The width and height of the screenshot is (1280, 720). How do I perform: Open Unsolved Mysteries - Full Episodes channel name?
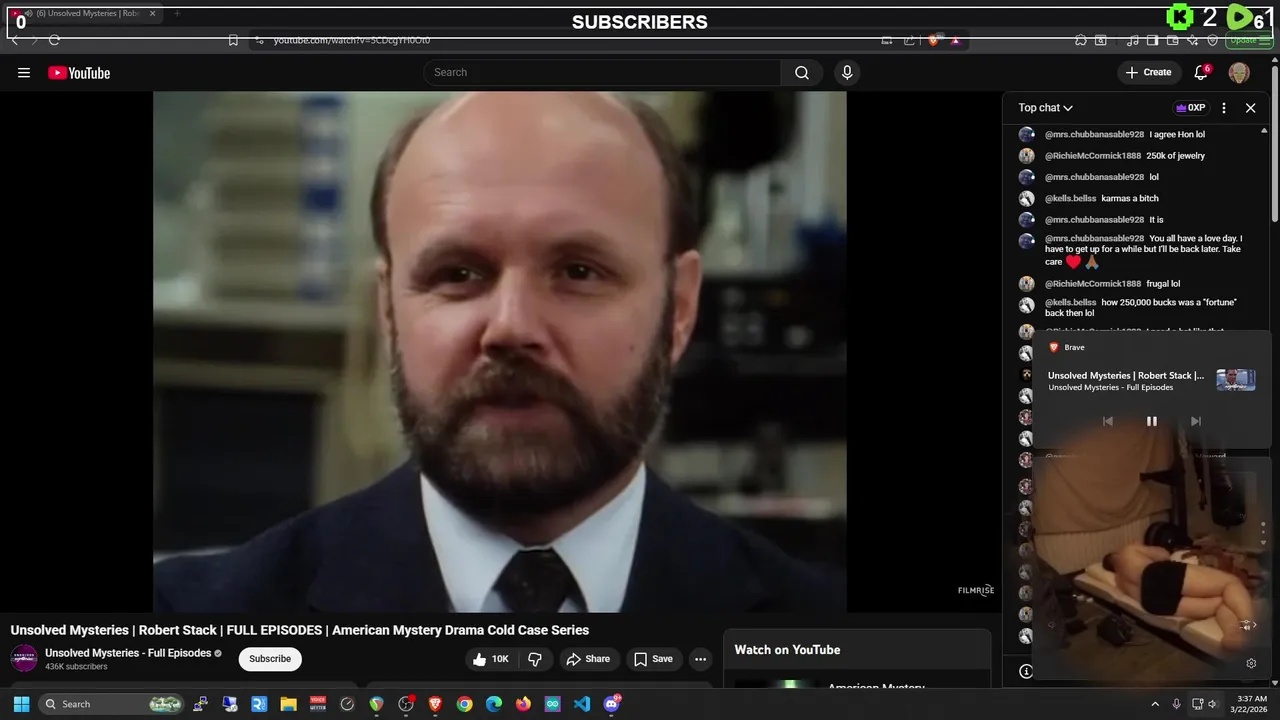click(x=128, y=653)
